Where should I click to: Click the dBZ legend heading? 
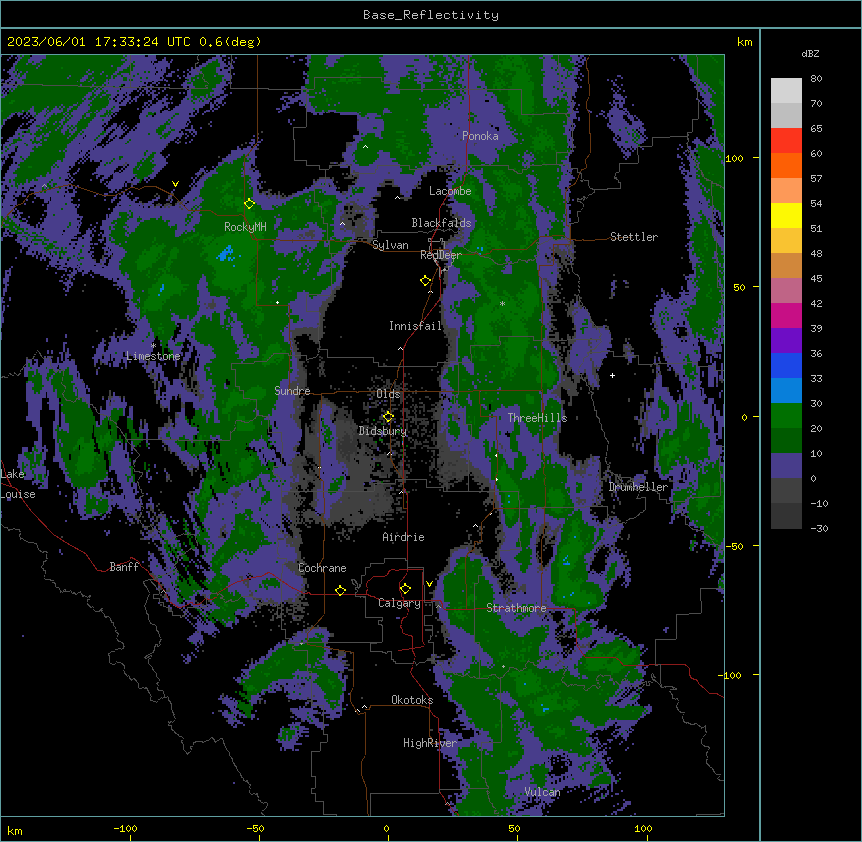click(x=810, y=54)
